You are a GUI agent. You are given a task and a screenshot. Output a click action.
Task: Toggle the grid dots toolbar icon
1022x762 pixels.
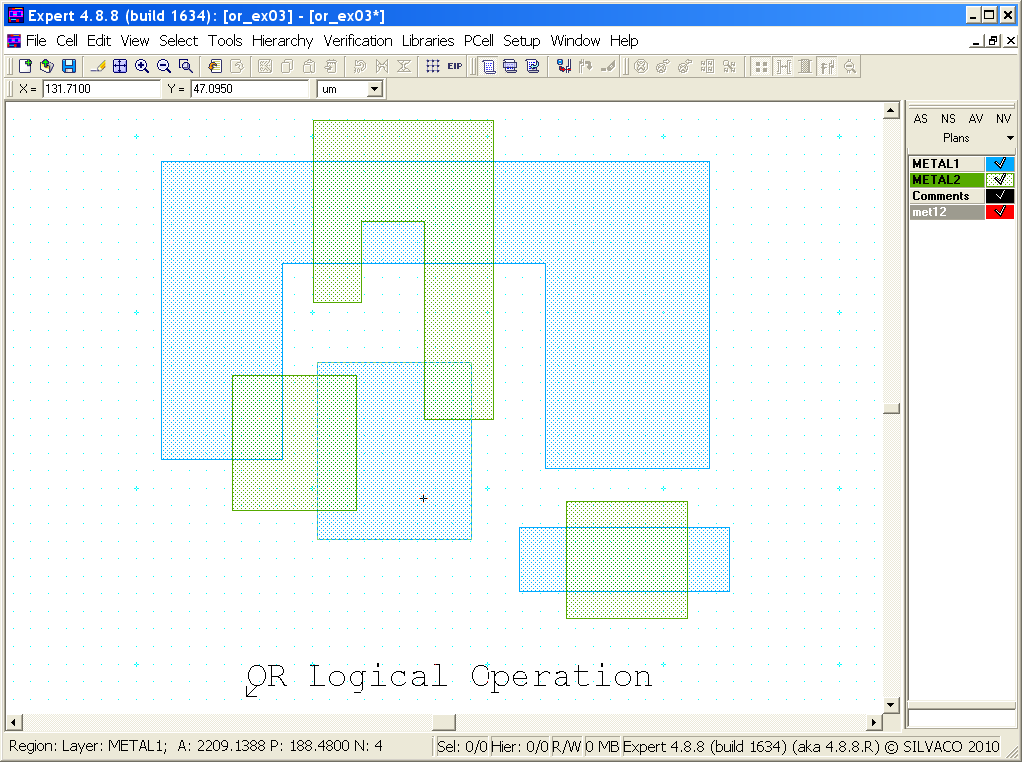(x=432, y=66)
